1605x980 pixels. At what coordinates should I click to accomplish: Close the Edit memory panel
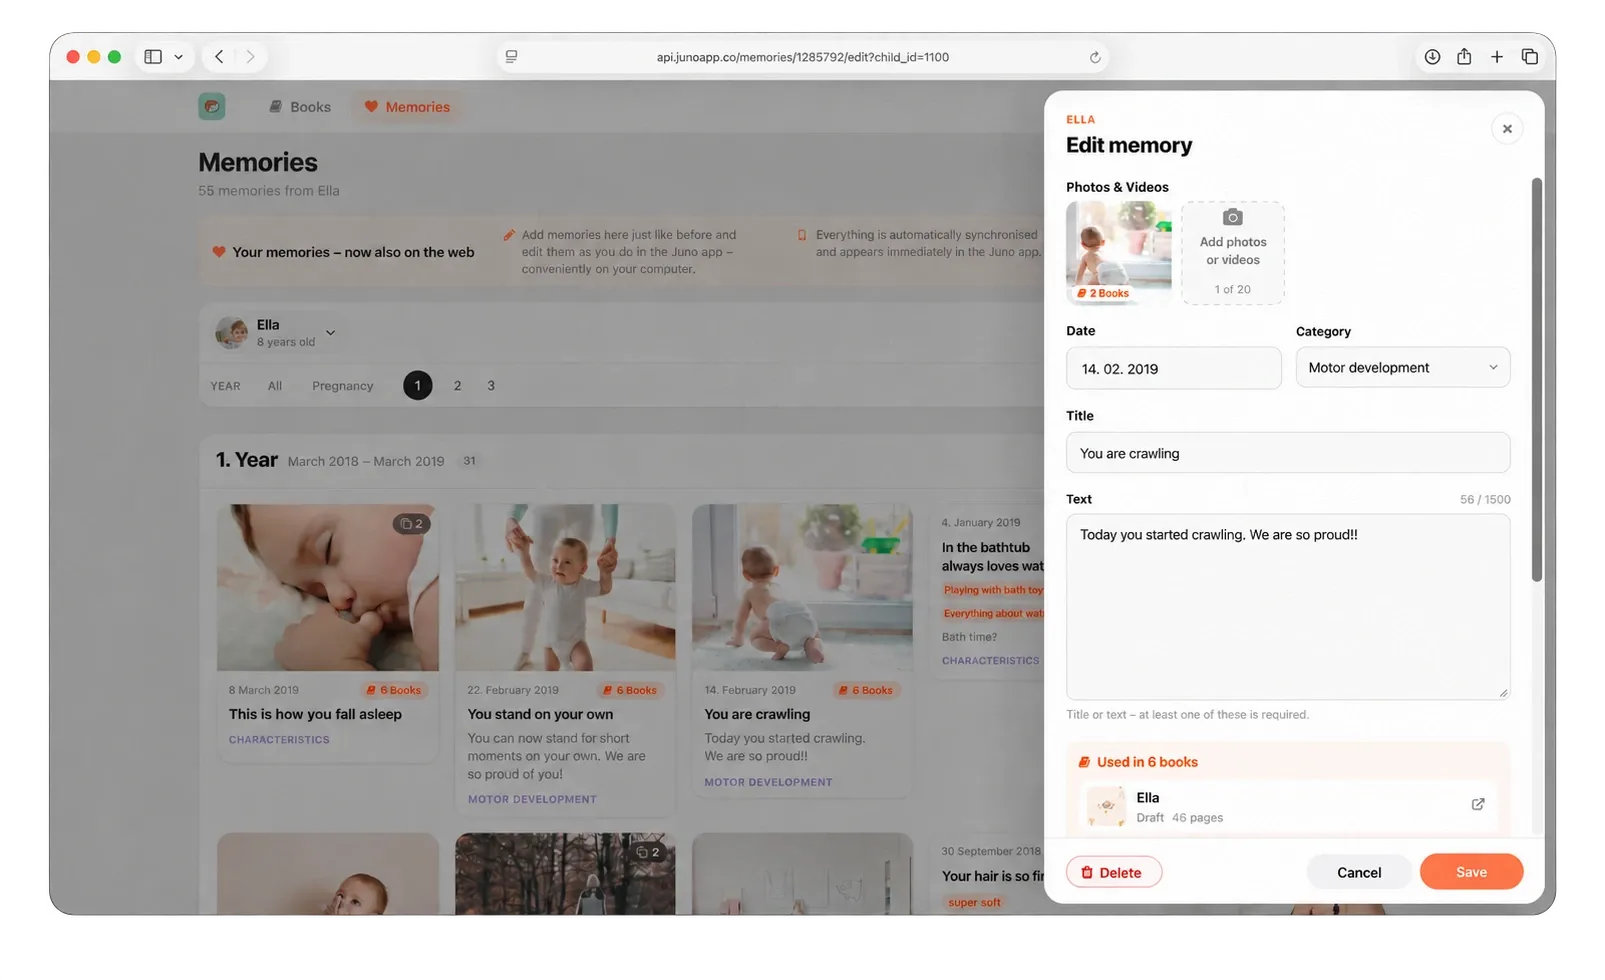[x=1507, y=129]
